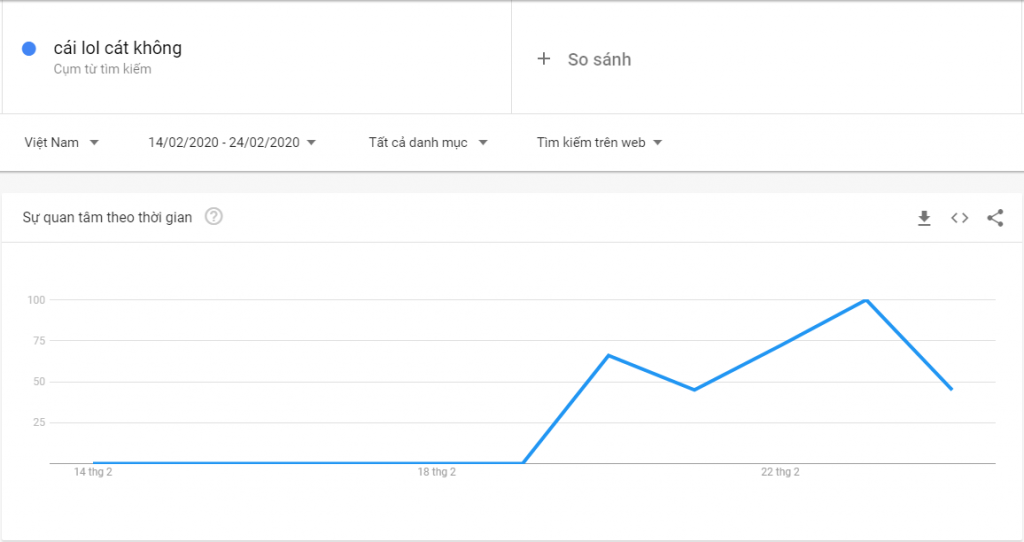Viewport: 1024px width, 542px height.
Task: Open the Việt Nam region dropdown
Action: (x=61, y=143)
